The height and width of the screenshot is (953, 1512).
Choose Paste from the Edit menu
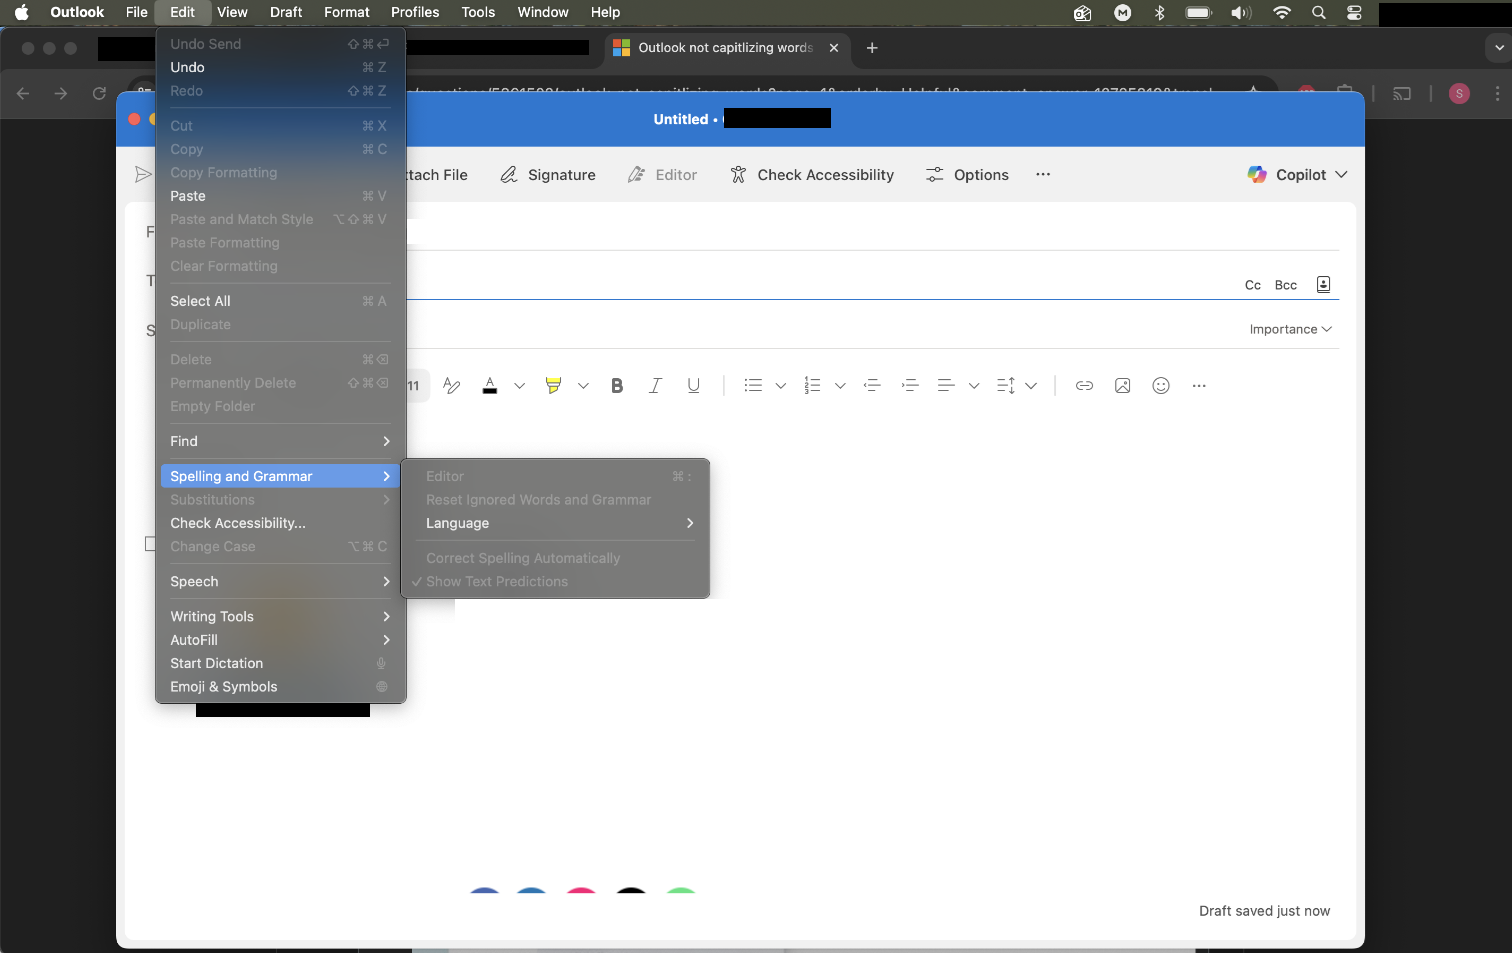(x=280, y=196)
